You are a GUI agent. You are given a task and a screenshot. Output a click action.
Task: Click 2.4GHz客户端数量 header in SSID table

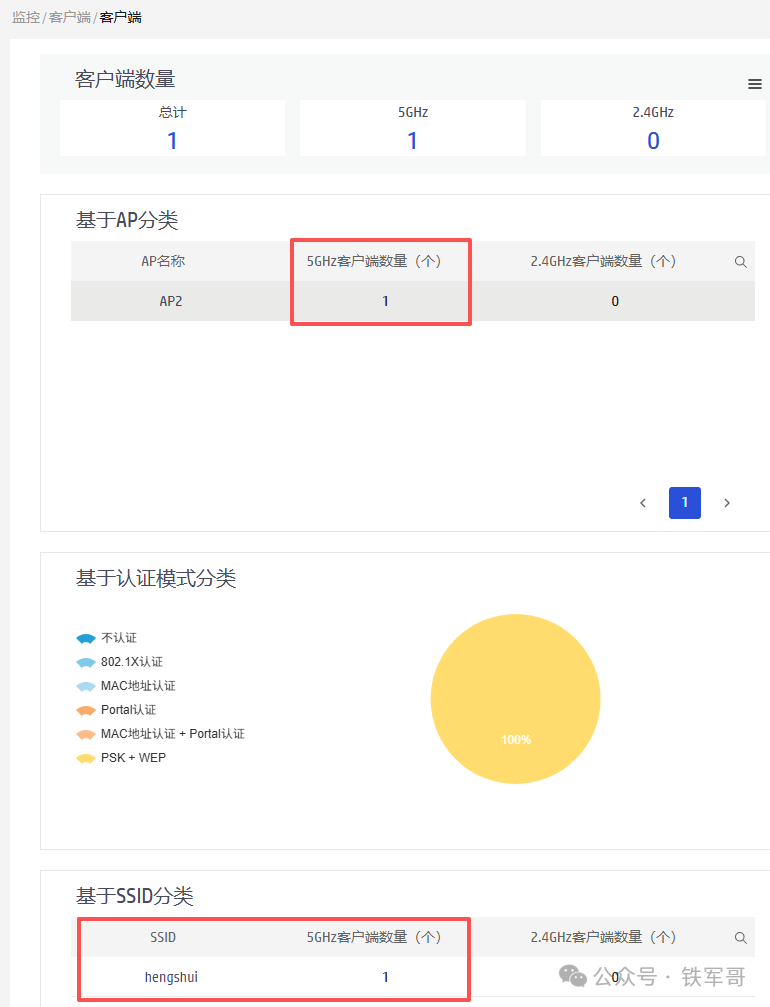point(603,938)
